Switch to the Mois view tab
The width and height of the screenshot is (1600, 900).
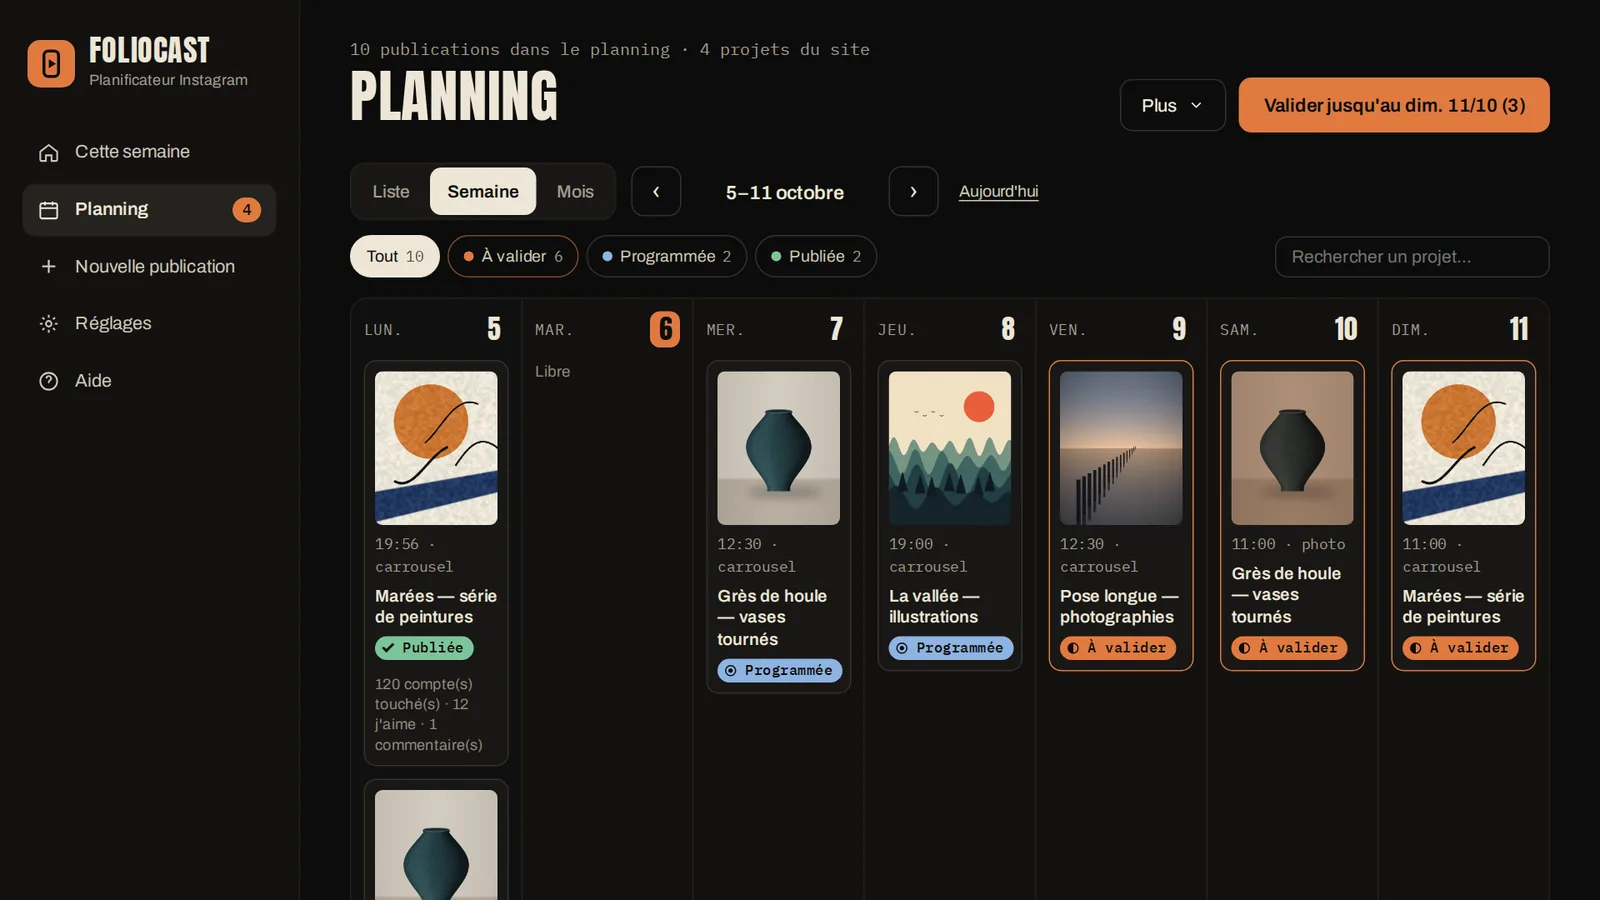point(575,191)
